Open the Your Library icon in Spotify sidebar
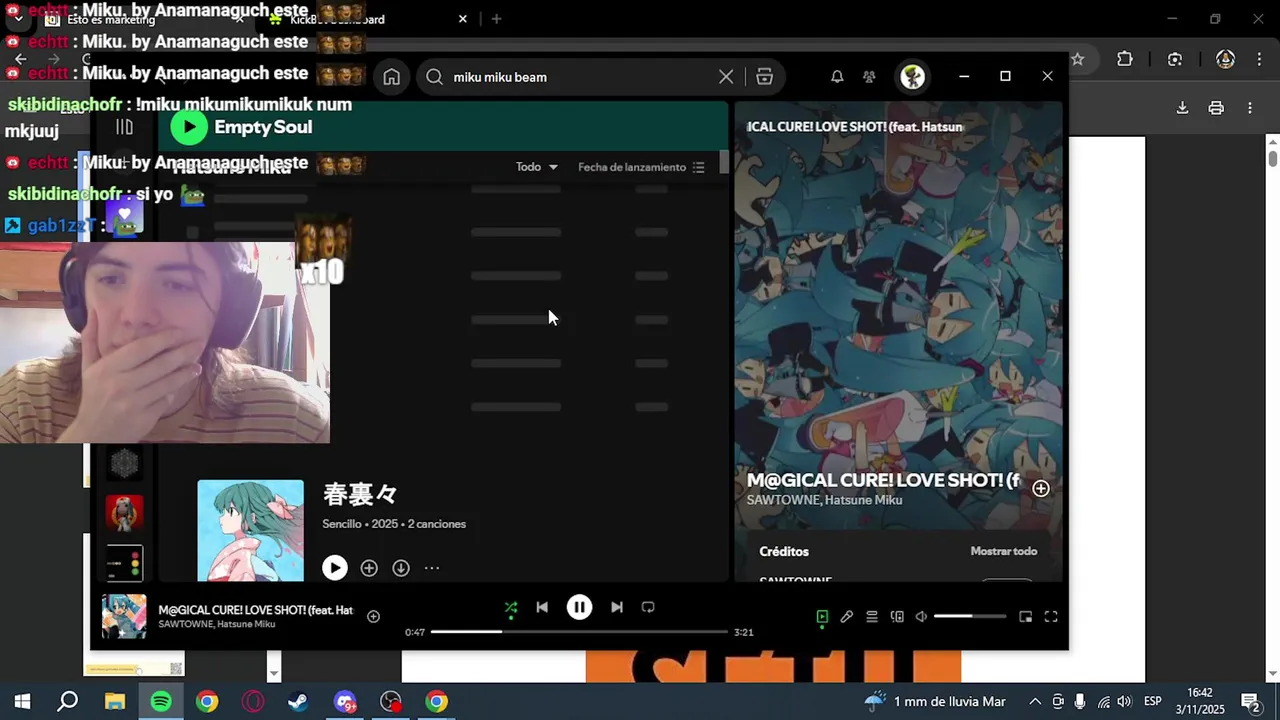 pyautogui.click(x=124, y=127)
